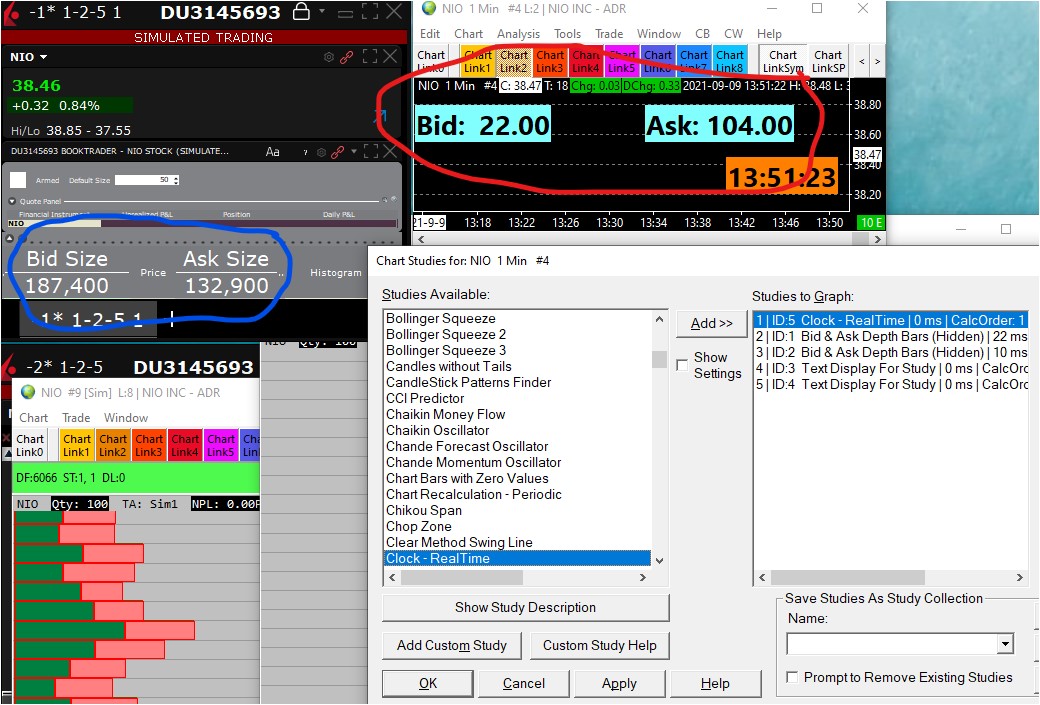The width and height of the screenshot is (1040, 705).
Task: Click the red logo in the -2* 1-2-5 window
Action: 9,365
